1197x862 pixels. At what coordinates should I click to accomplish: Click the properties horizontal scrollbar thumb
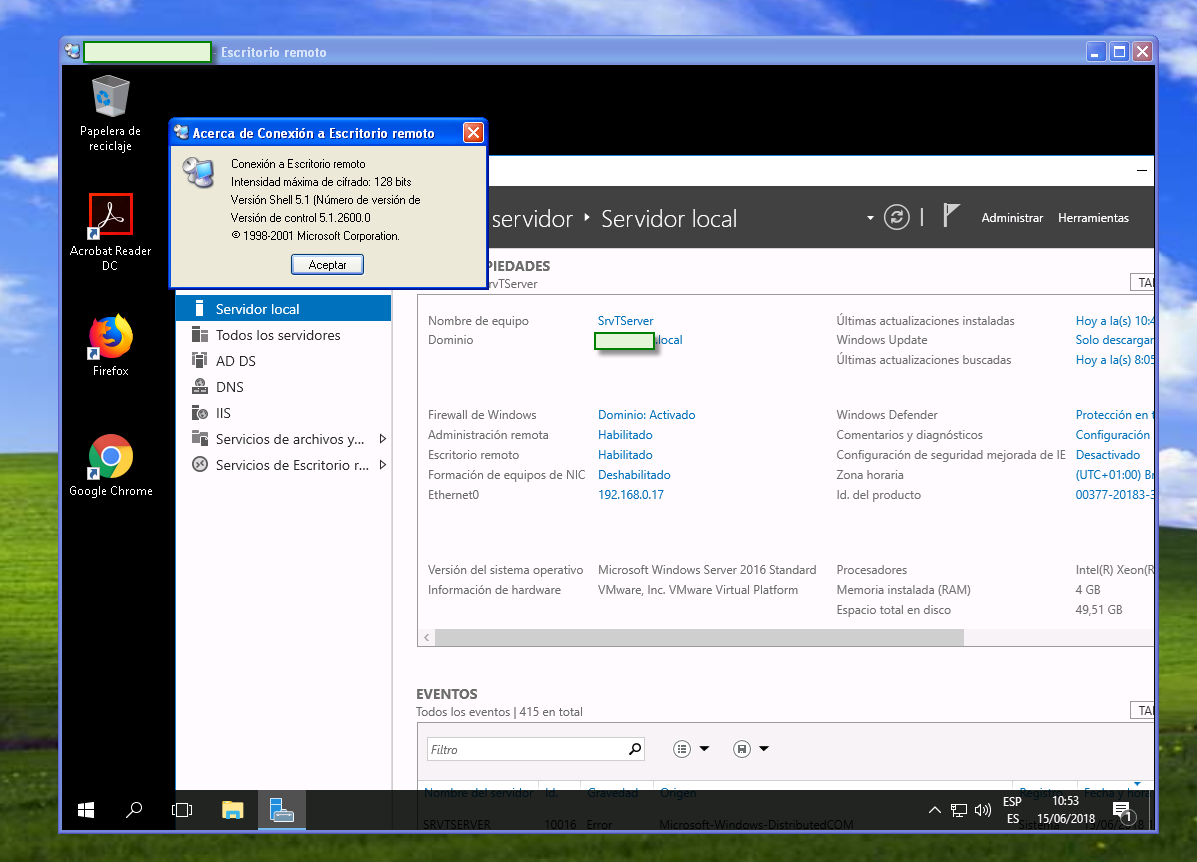coord(699,637)
